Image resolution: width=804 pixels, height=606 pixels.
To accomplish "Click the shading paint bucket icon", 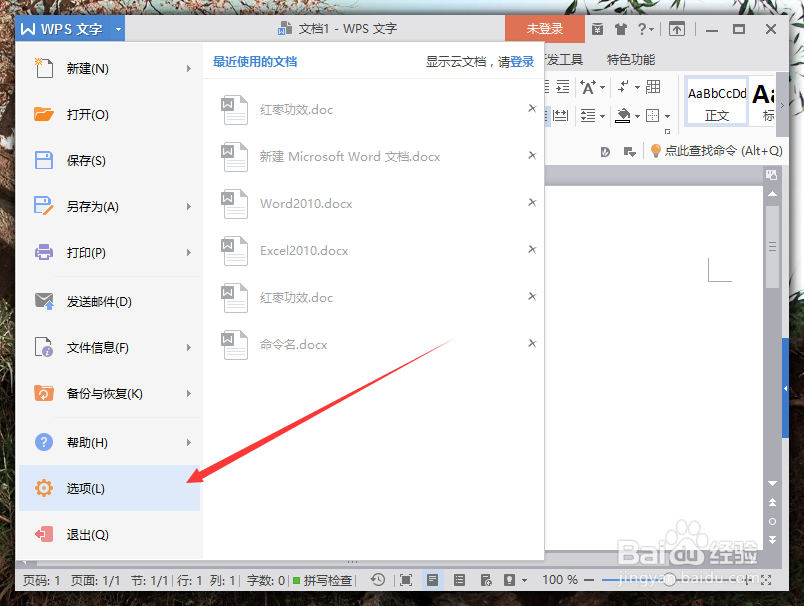I will (x=622, y=116).
